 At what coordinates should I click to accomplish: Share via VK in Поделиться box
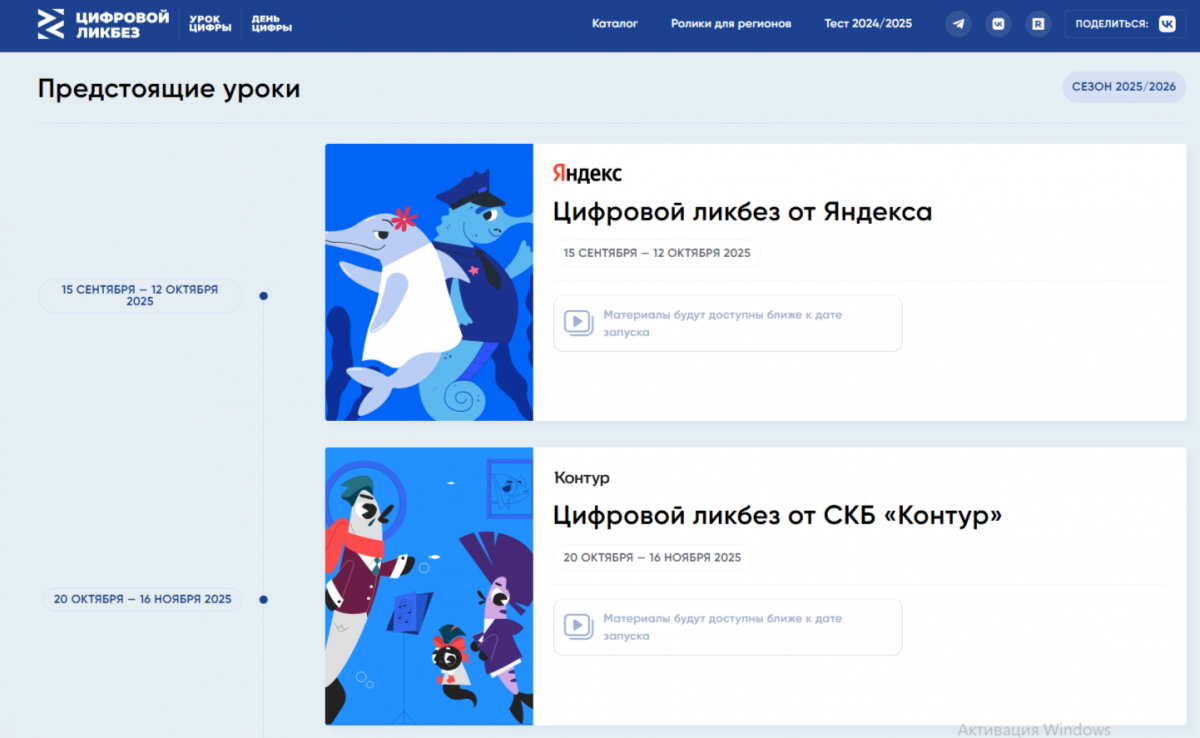(x=1167, y=24)
